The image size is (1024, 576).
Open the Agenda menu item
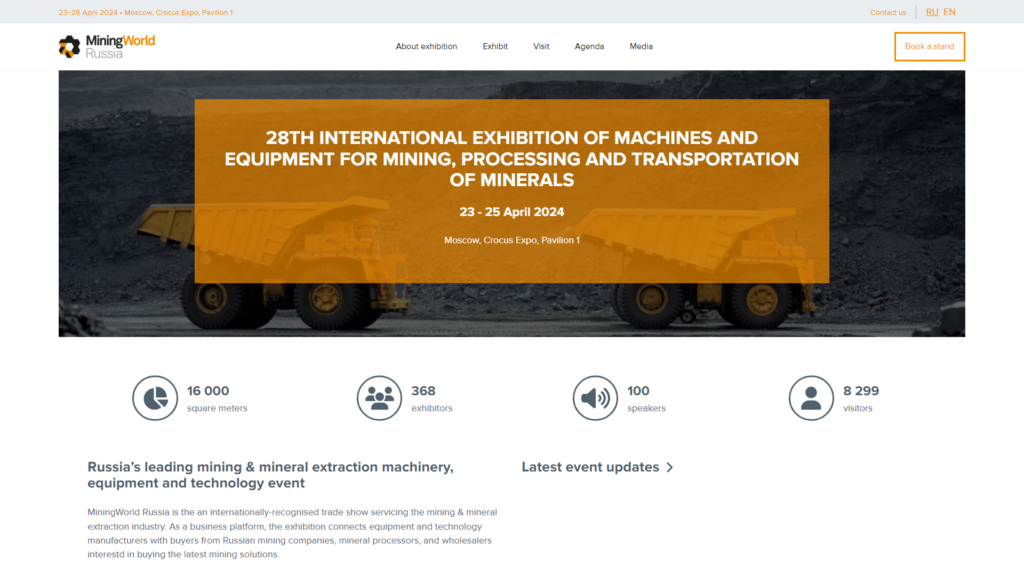pos(589,46)
